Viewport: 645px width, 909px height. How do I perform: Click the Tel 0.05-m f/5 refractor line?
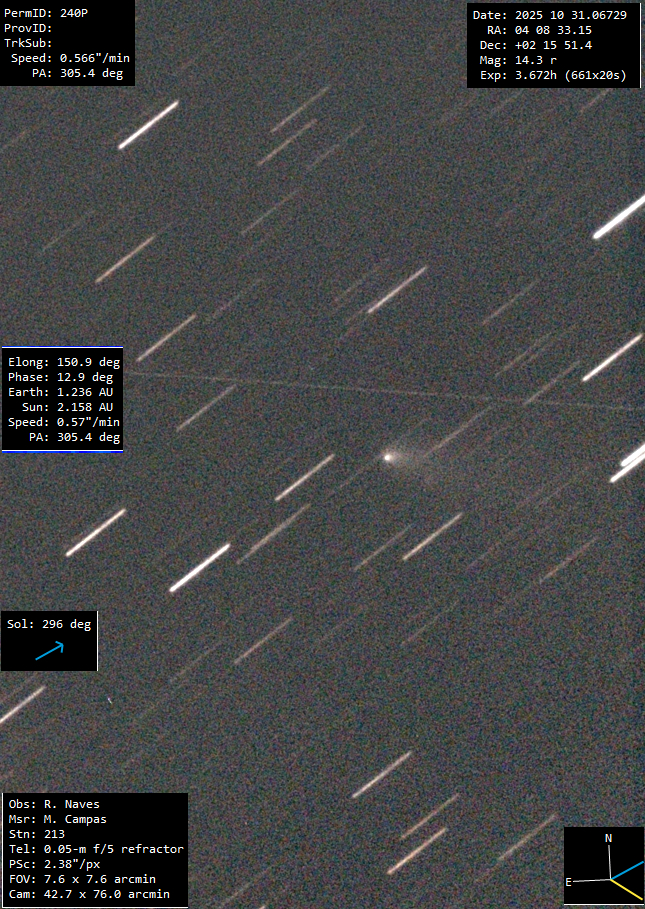(x=95, y=849)
